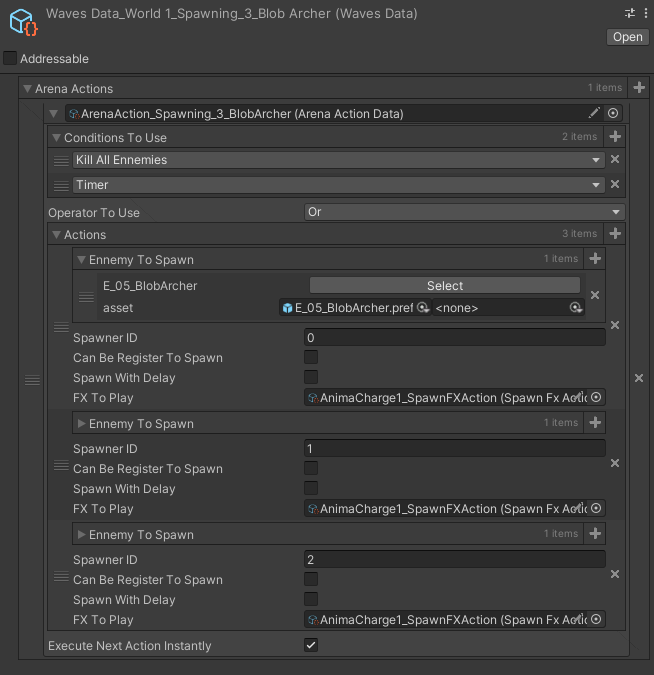Add a new item to Actions list

coord(615,234)
